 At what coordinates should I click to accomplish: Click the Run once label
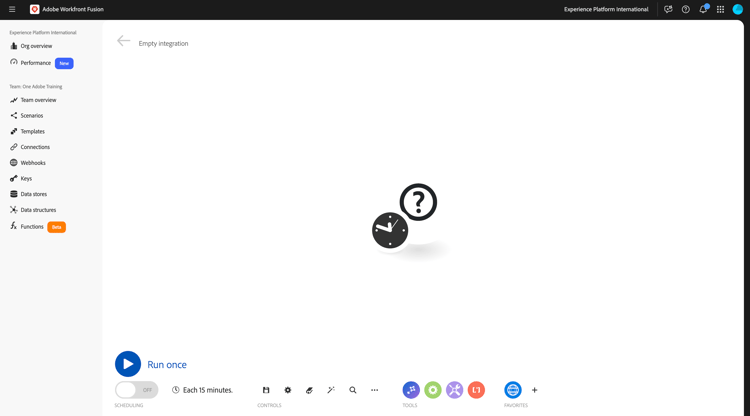[x=167, y=364]
